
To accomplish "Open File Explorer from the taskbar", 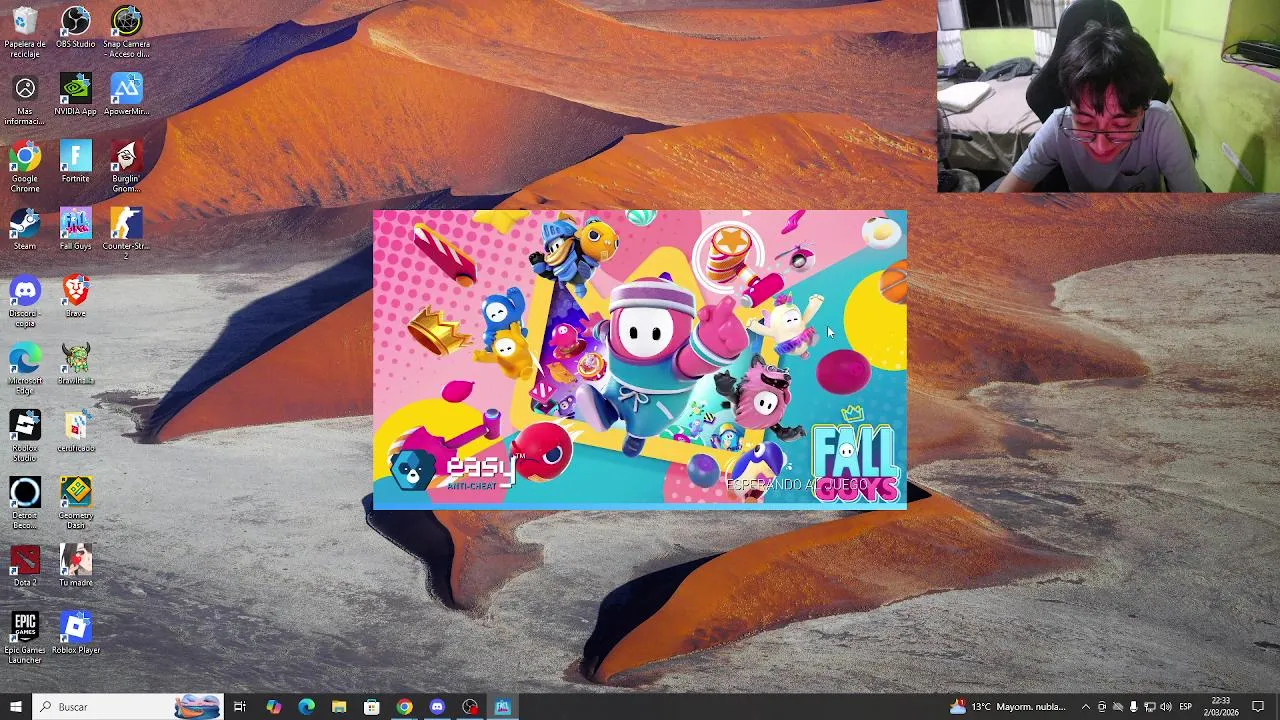I will click(339, 707).
